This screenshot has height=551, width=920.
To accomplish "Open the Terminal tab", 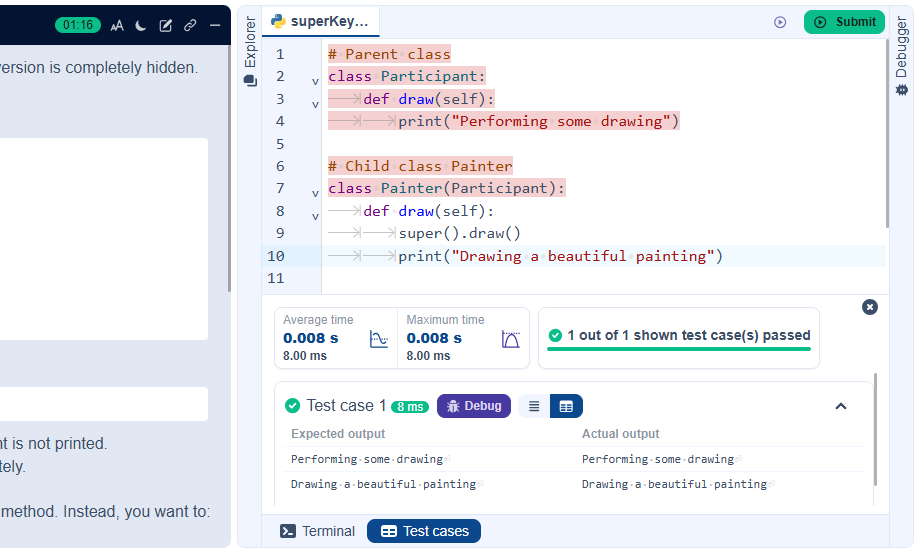I will pyautogui.click(x=317, y=531).
